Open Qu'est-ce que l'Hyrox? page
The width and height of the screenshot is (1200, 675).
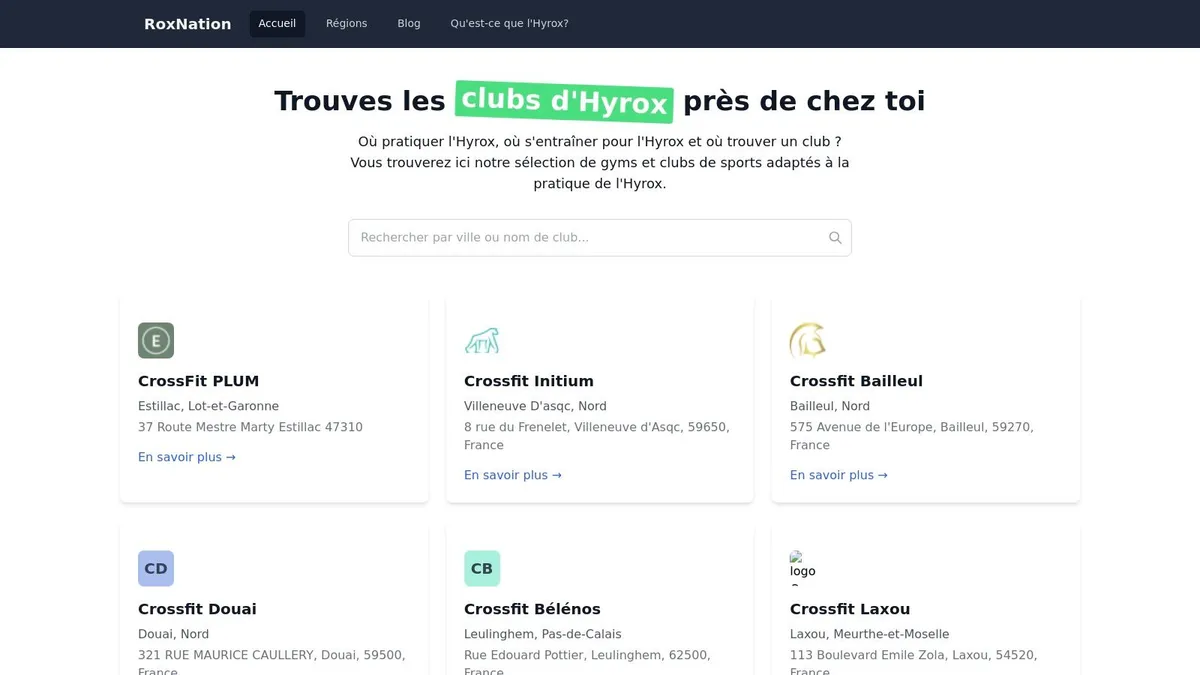(x=509, y=24)
